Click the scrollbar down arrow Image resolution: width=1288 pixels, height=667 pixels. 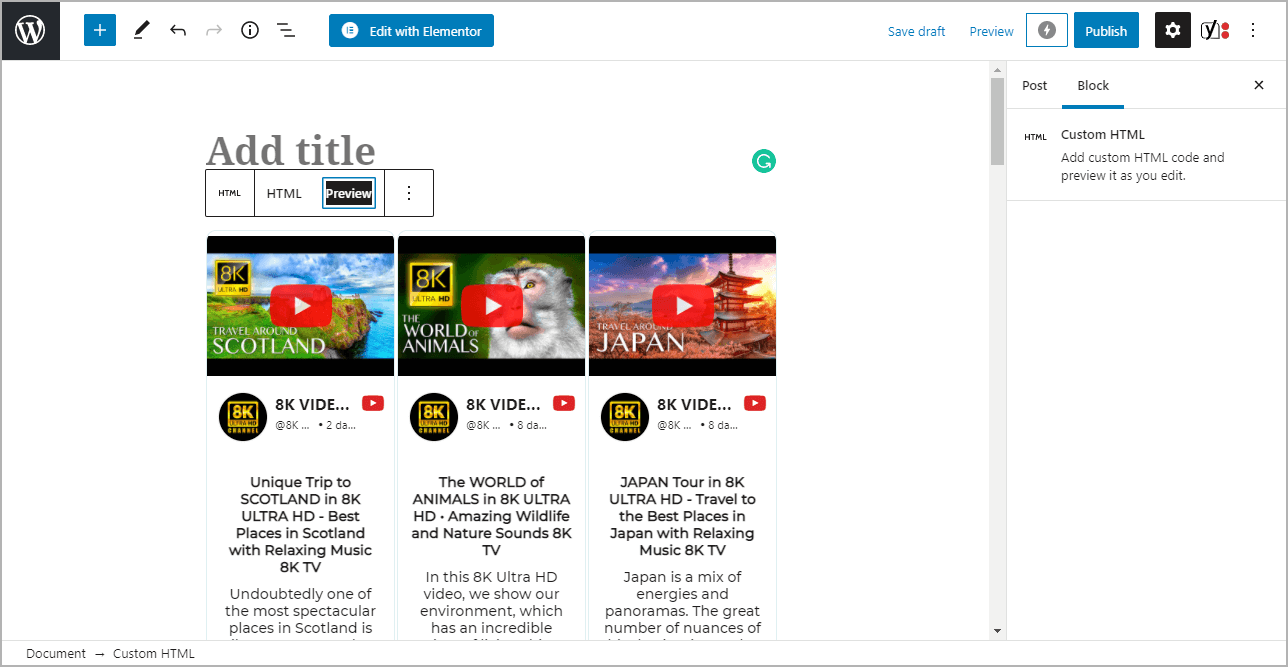point(996,631)
